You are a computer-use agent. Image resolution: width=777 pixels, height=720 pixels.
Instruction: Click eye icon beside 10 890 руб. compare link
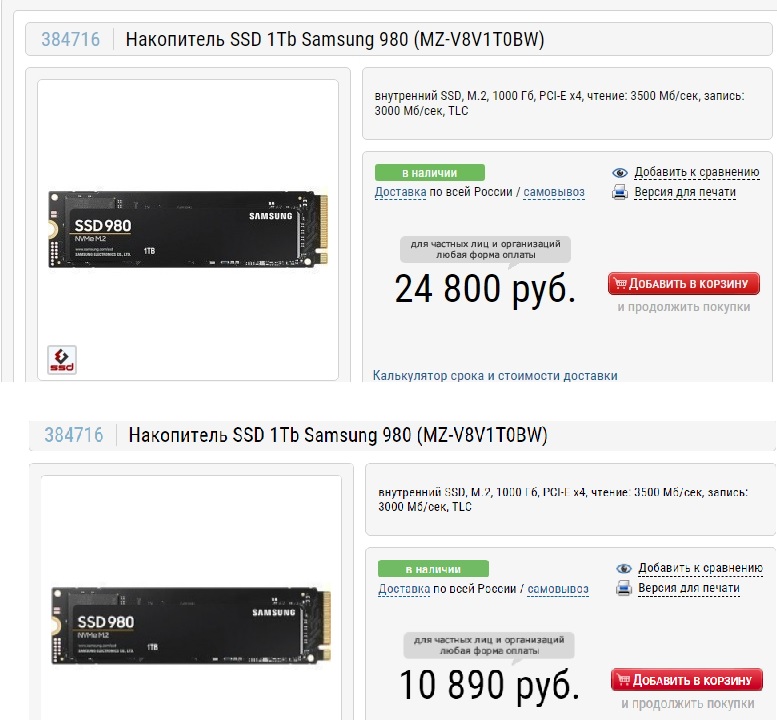(x=623, y=568)
